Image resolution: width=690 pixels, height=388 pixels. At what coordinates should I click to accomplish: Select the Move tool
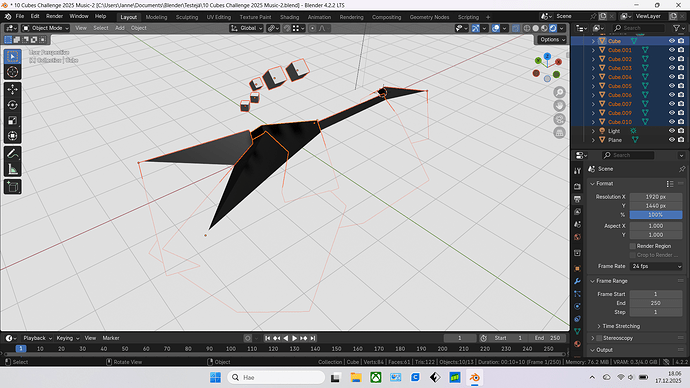click(12, 89)
